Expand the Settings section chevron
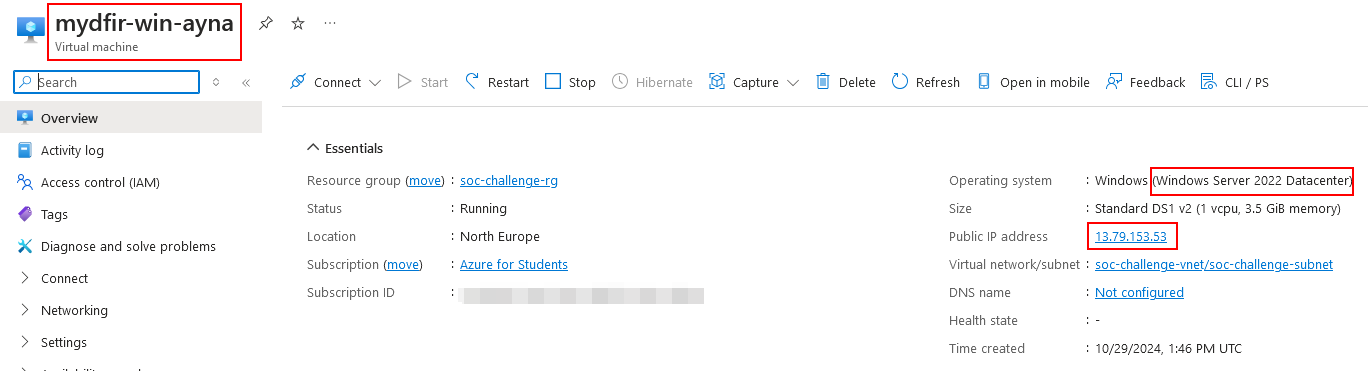This screenshot has height=371, width=1368. click(25, 342)
